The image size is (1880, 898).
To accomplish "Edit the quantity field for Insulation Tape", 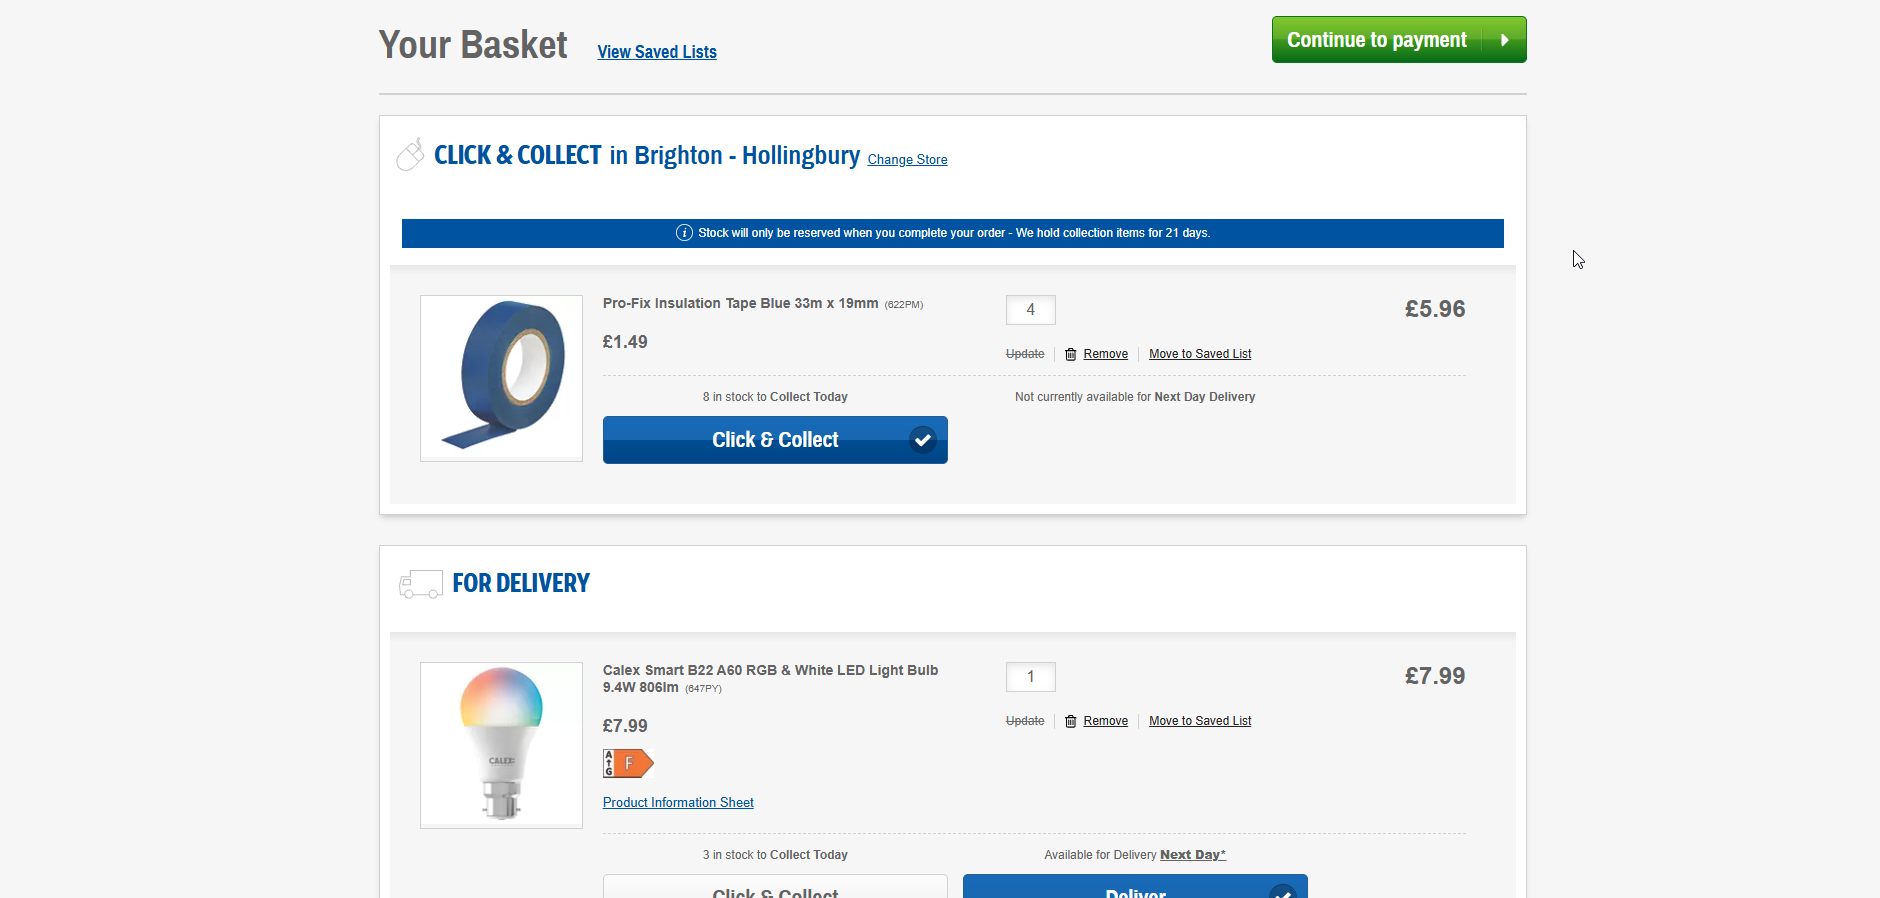I will [x=1031, y=310].
